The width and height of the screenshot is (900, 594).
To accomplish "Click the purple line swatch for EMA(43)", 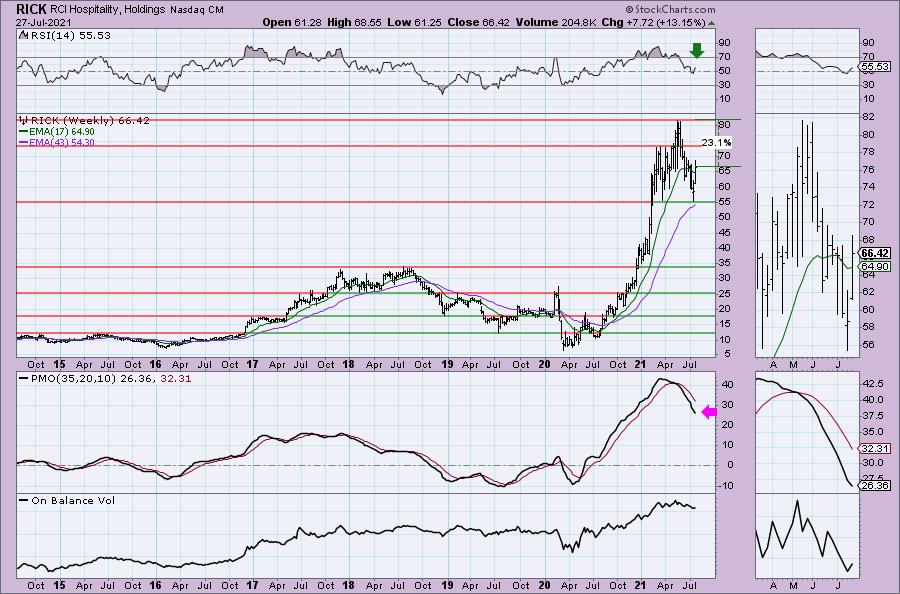I will point(24,142).
